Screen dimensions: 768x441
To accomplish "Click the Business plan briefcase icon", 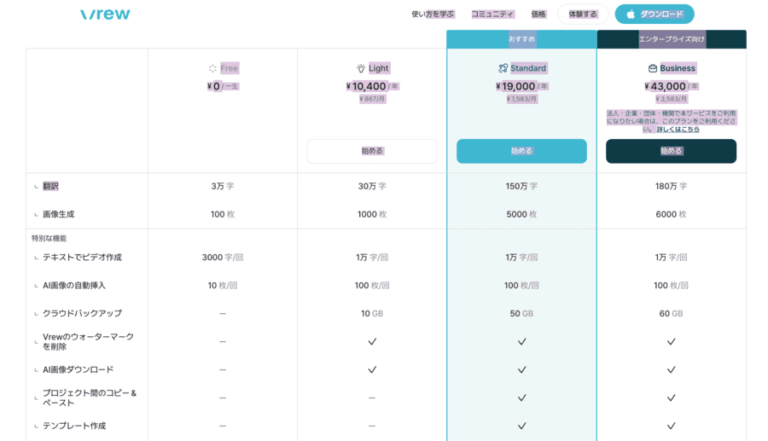I will coord(652,68).
